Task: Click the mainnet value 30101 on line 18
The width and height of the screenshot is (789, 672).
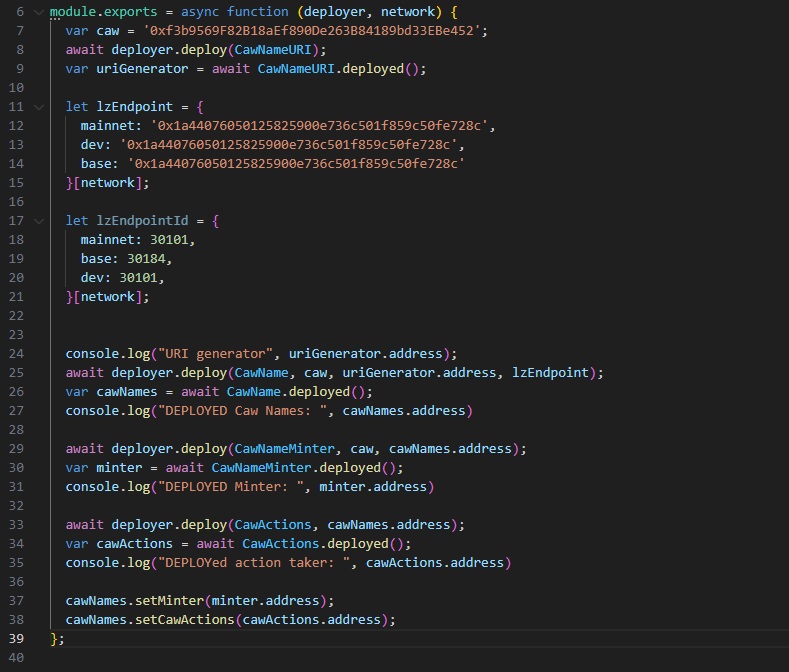Action: (x=169, y=240)
